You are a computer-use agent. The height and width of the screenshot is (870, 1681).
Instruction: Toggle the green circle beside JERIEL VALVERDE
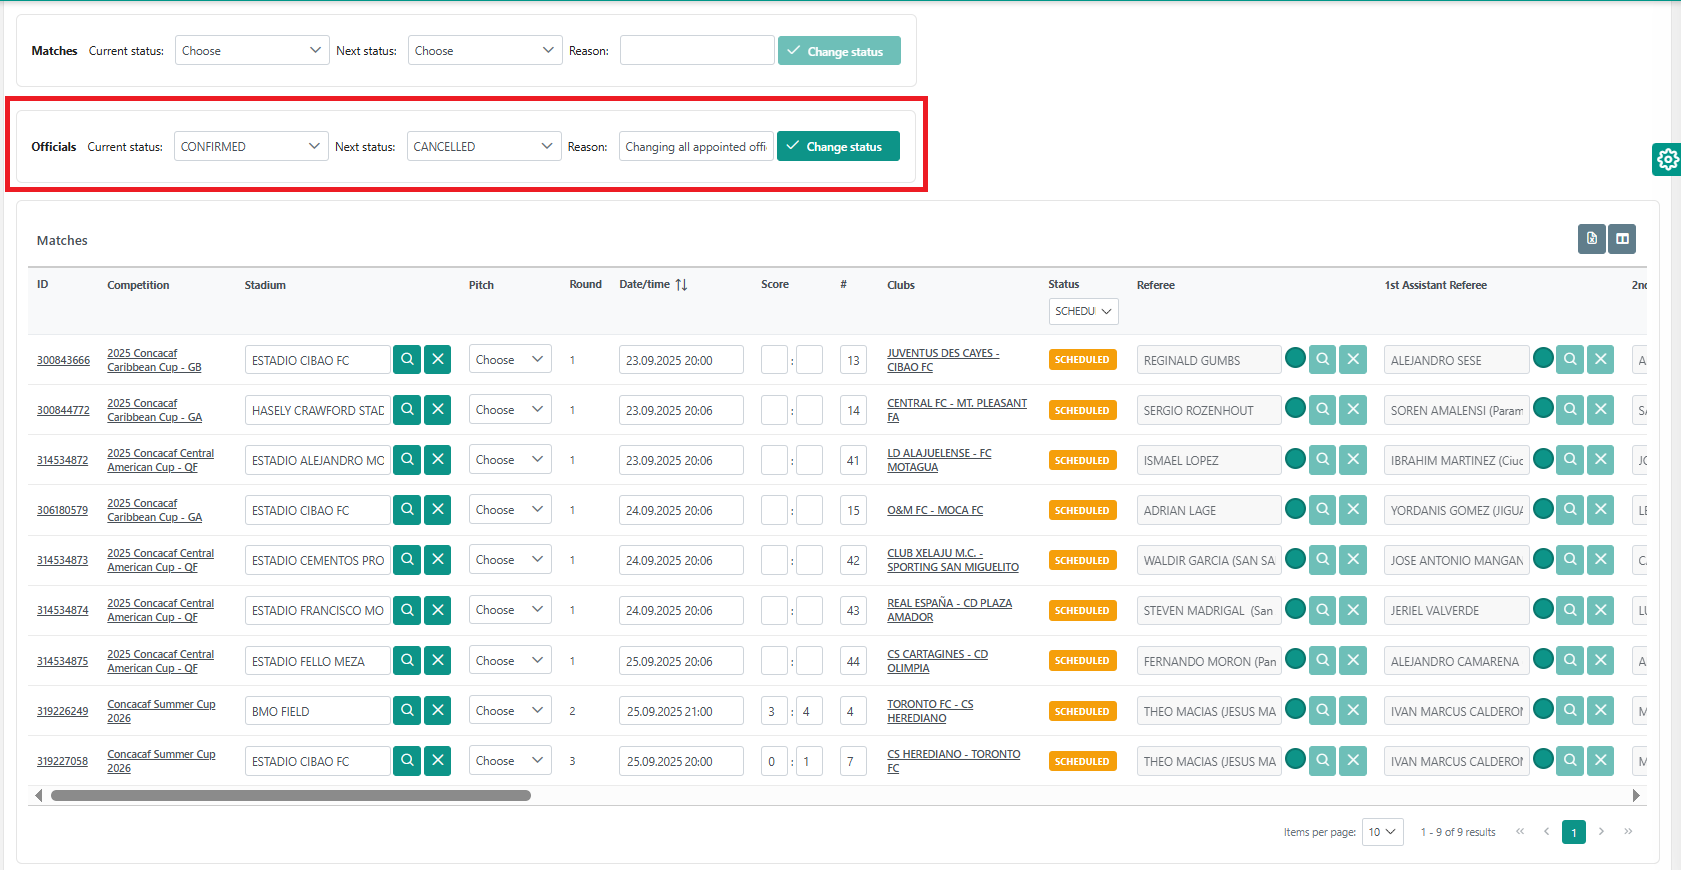coord(1543,609)
